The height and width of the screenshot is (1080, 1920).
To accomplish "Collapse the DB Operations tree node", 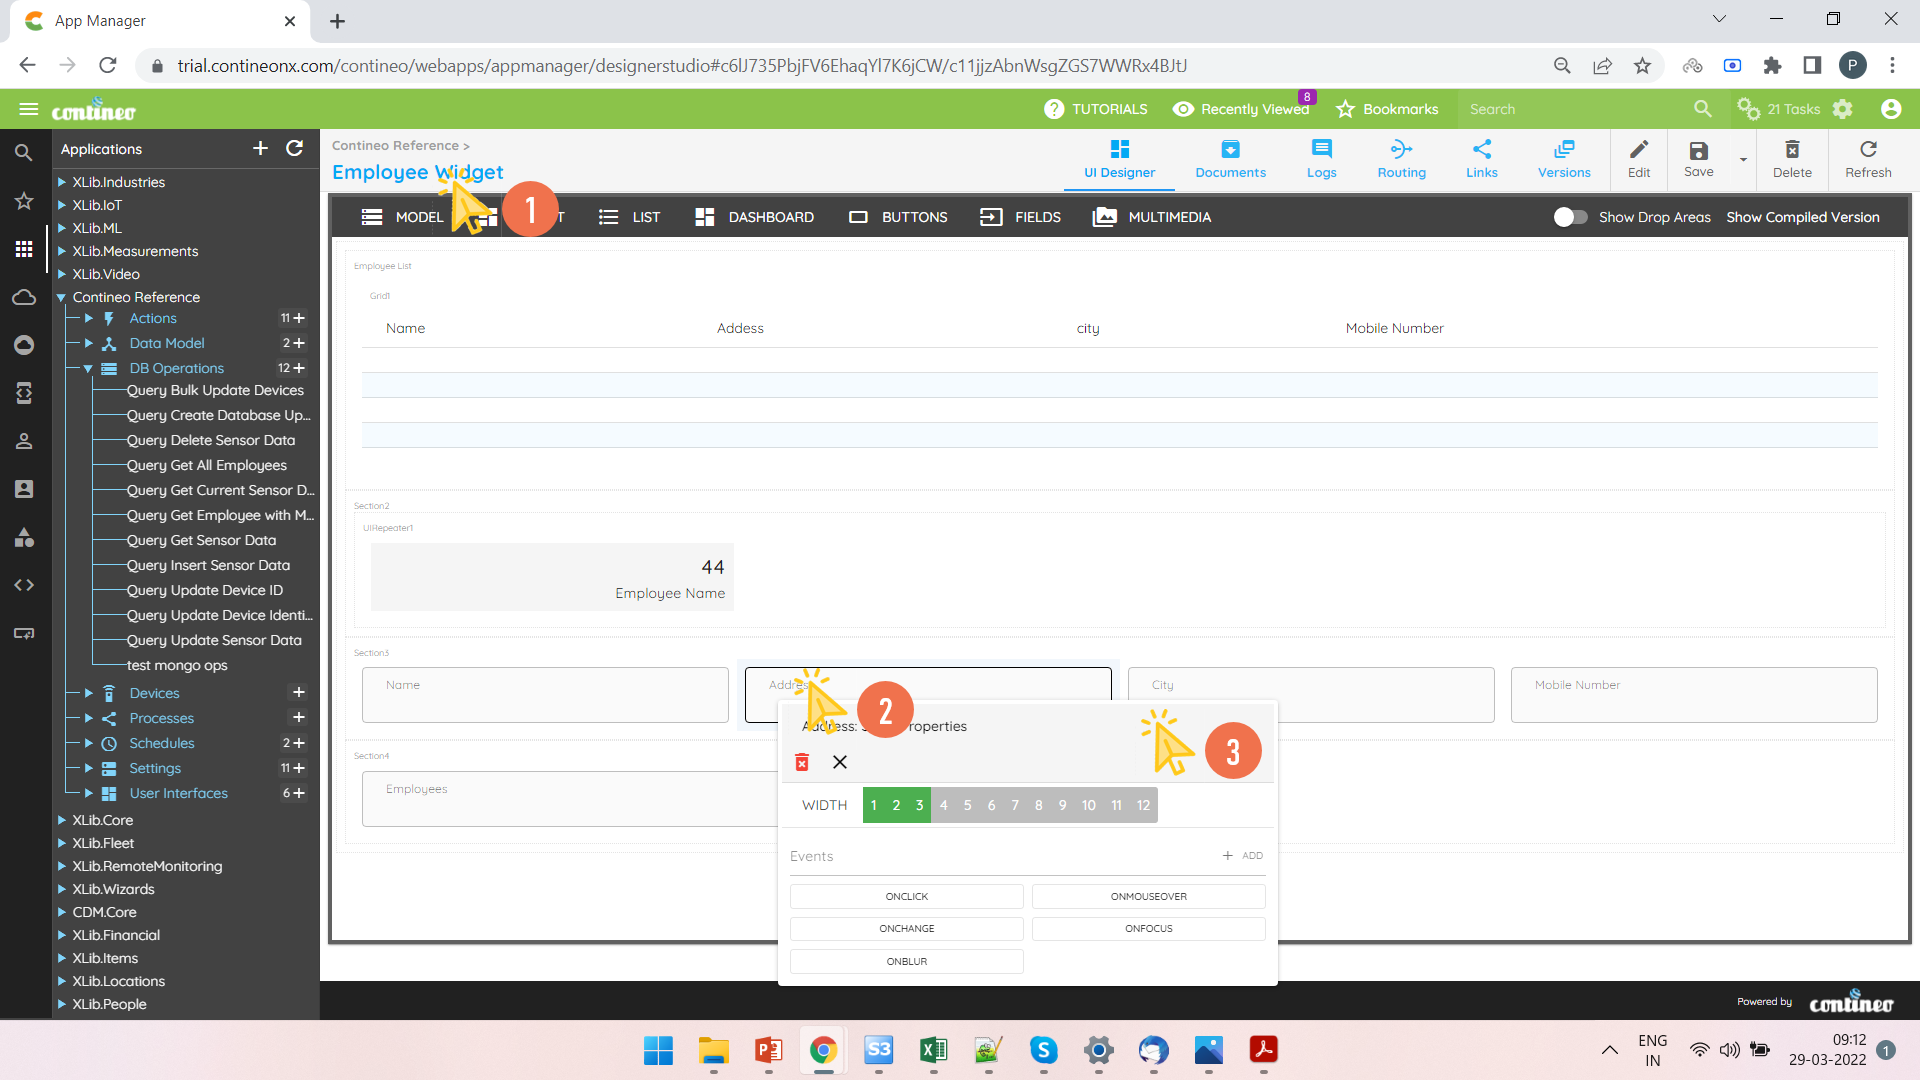I will (x=88, y=368).
